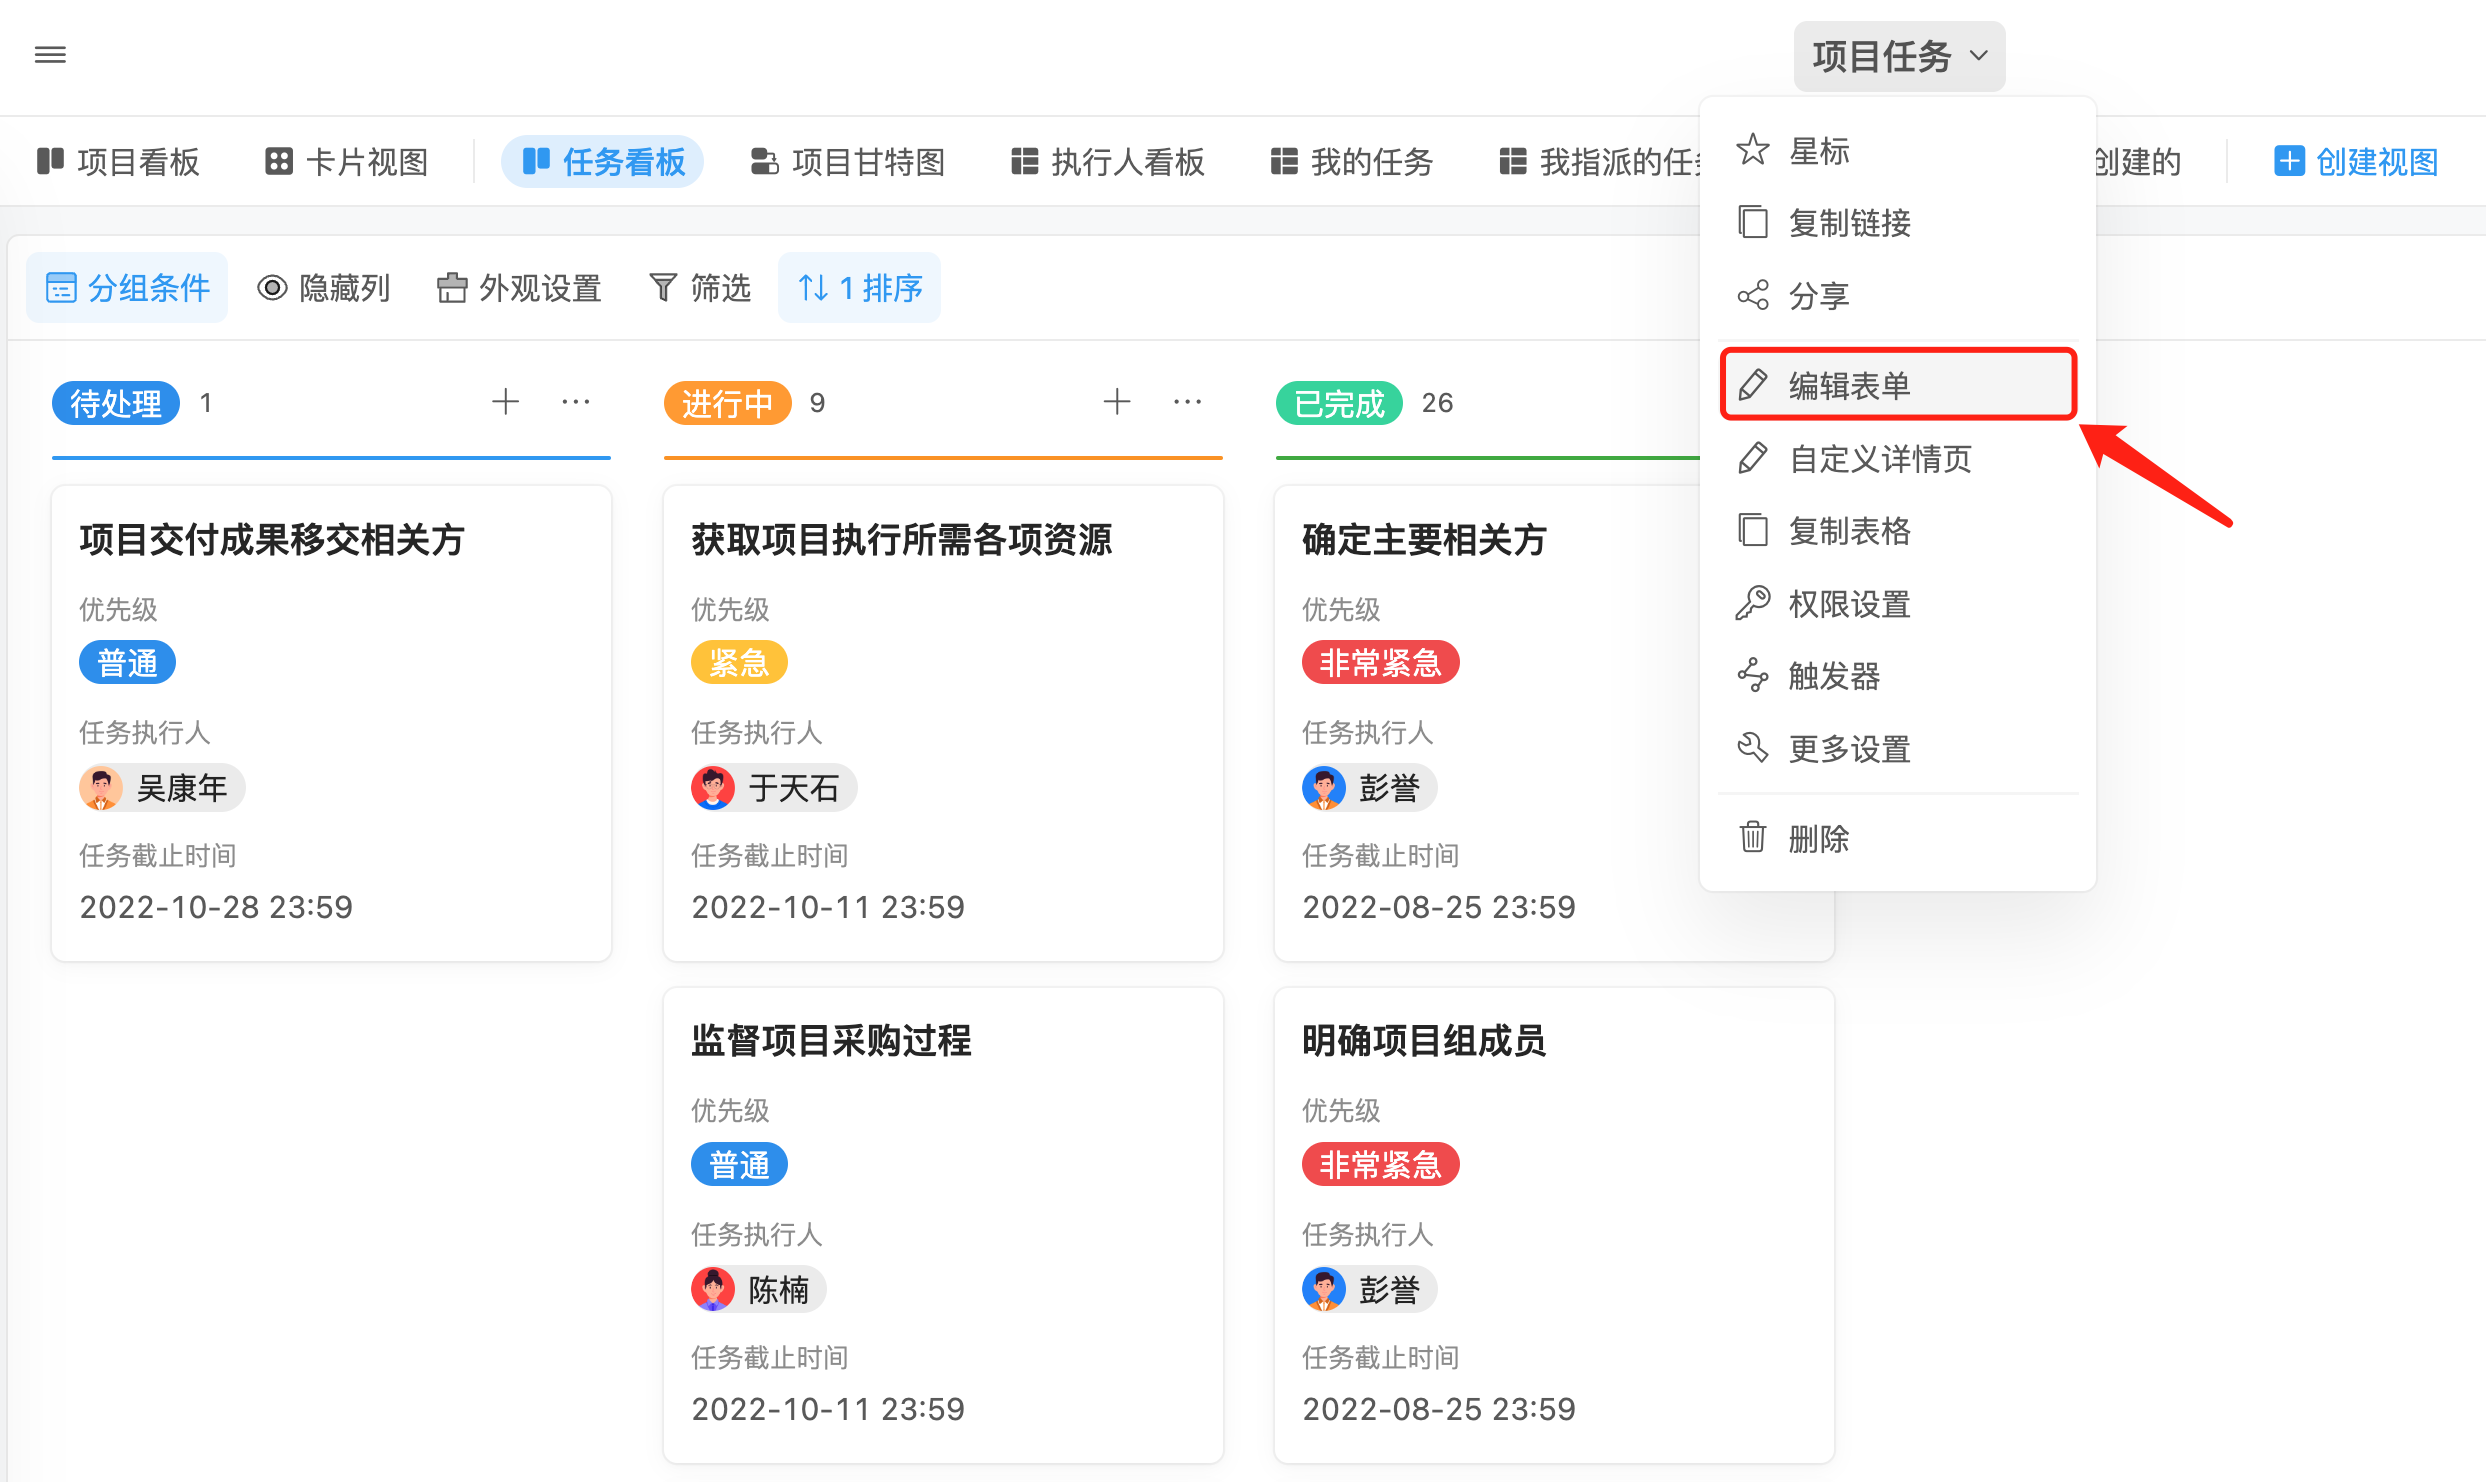Open the hamburger menu icon

(x=50, y=55)
